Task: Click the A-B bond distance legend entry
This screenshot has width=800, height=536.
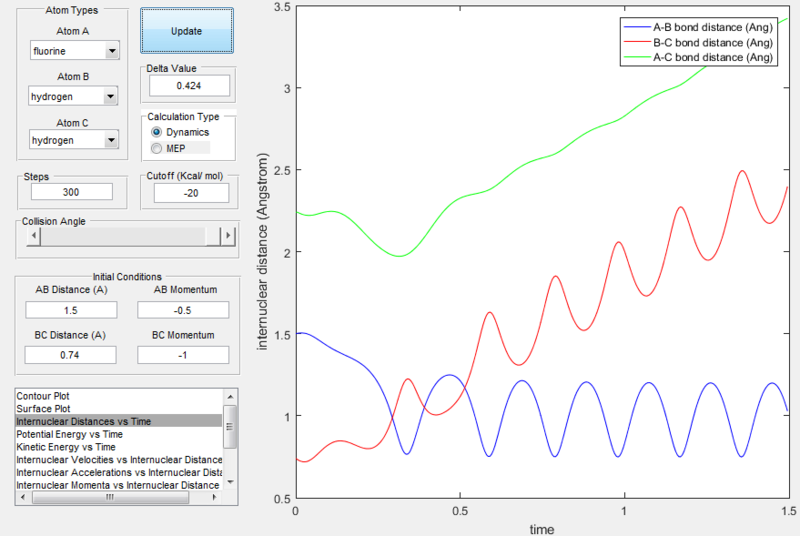Action: point(698,28)
